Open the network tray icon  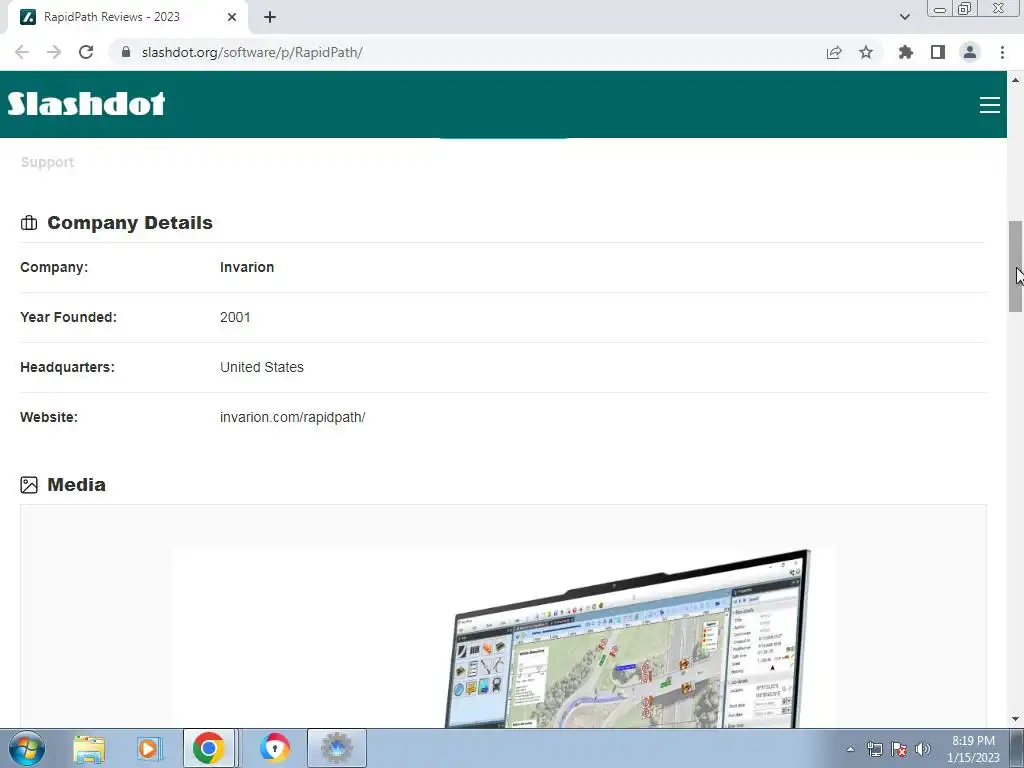click(x=874, y=749)
